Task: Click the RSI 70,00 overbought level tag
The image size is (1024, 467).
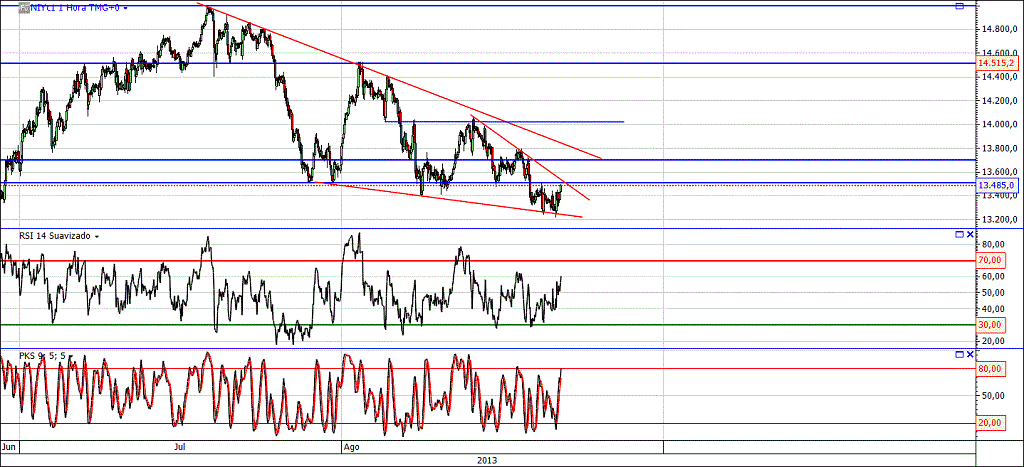Action: coord(990,260)
